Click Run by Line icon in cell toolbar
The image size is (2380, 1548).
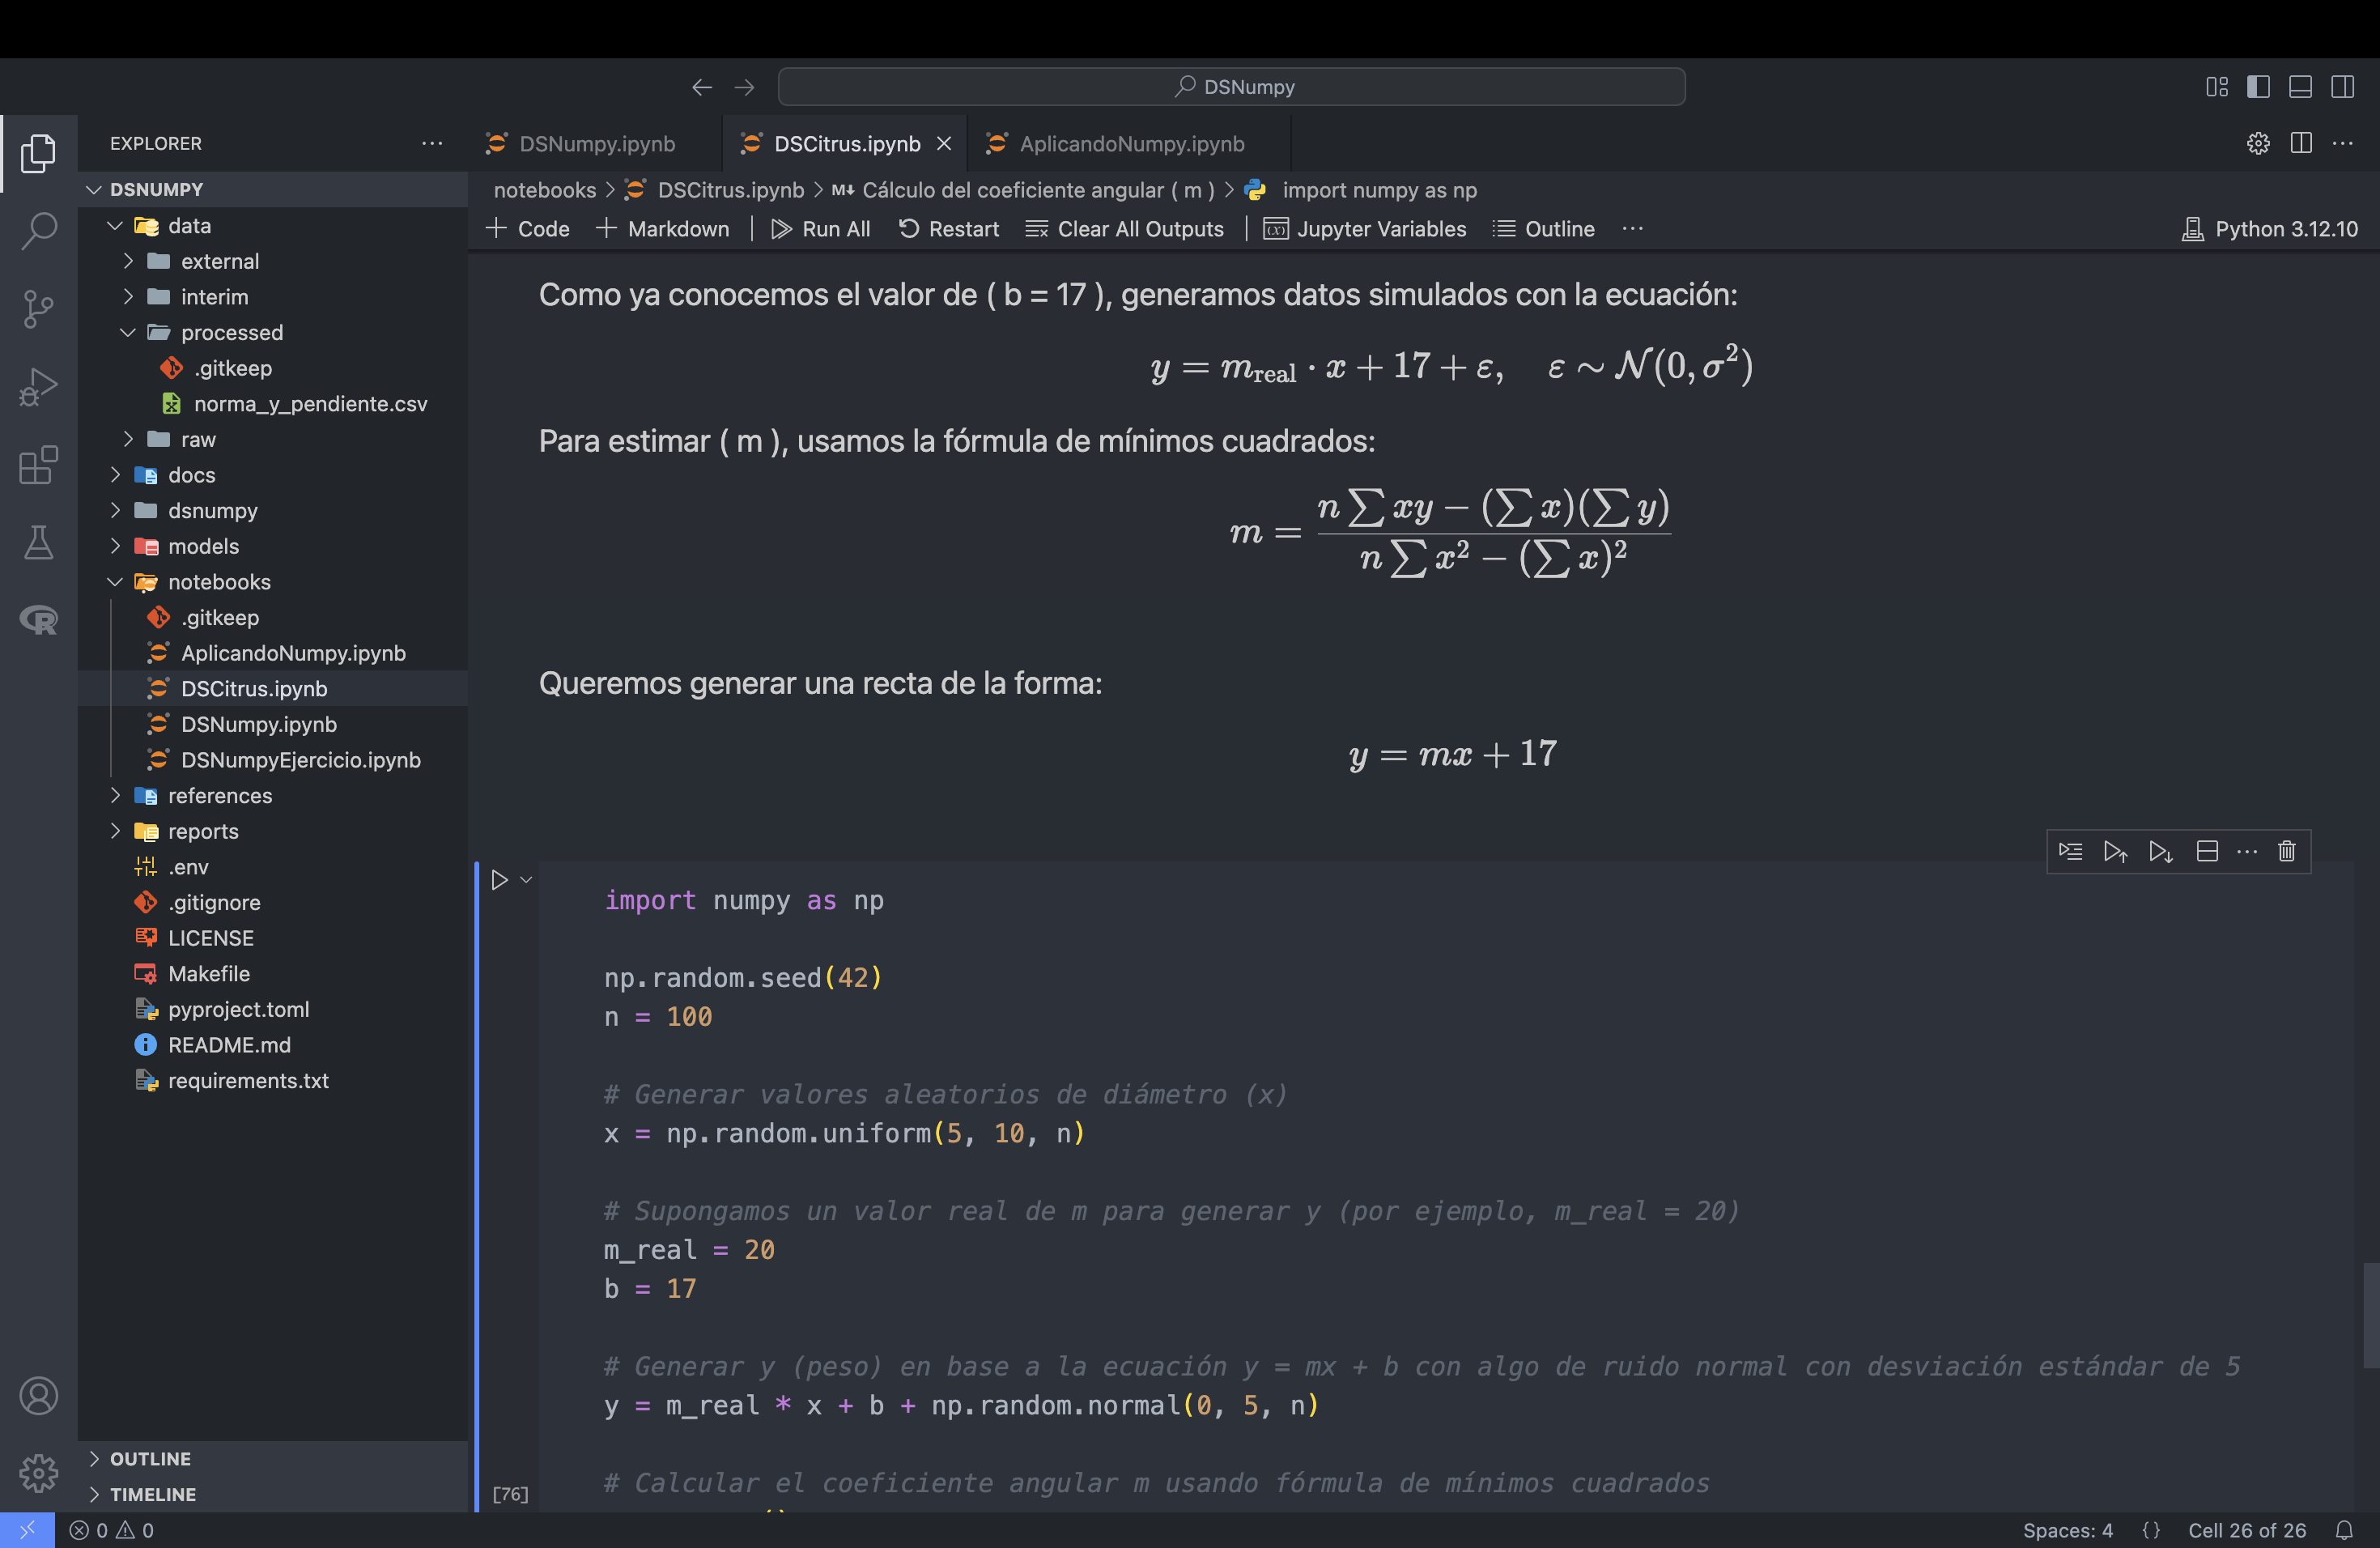pos(2070,851)
